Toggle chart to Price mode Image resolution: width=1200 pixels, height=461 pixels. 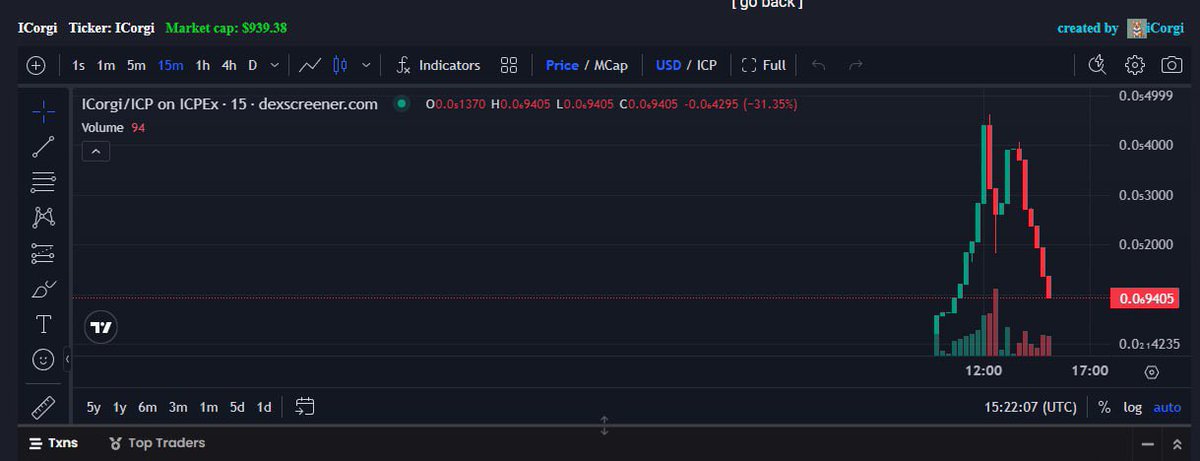click(562, 65)
